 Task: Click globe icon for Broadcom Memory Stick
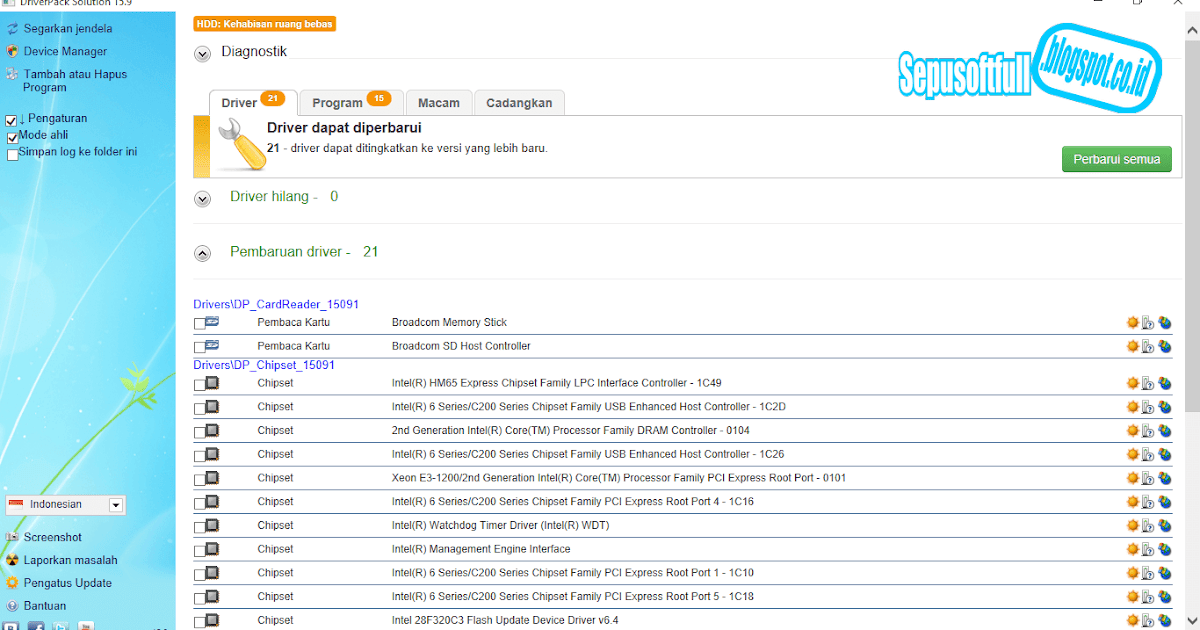1165,322
